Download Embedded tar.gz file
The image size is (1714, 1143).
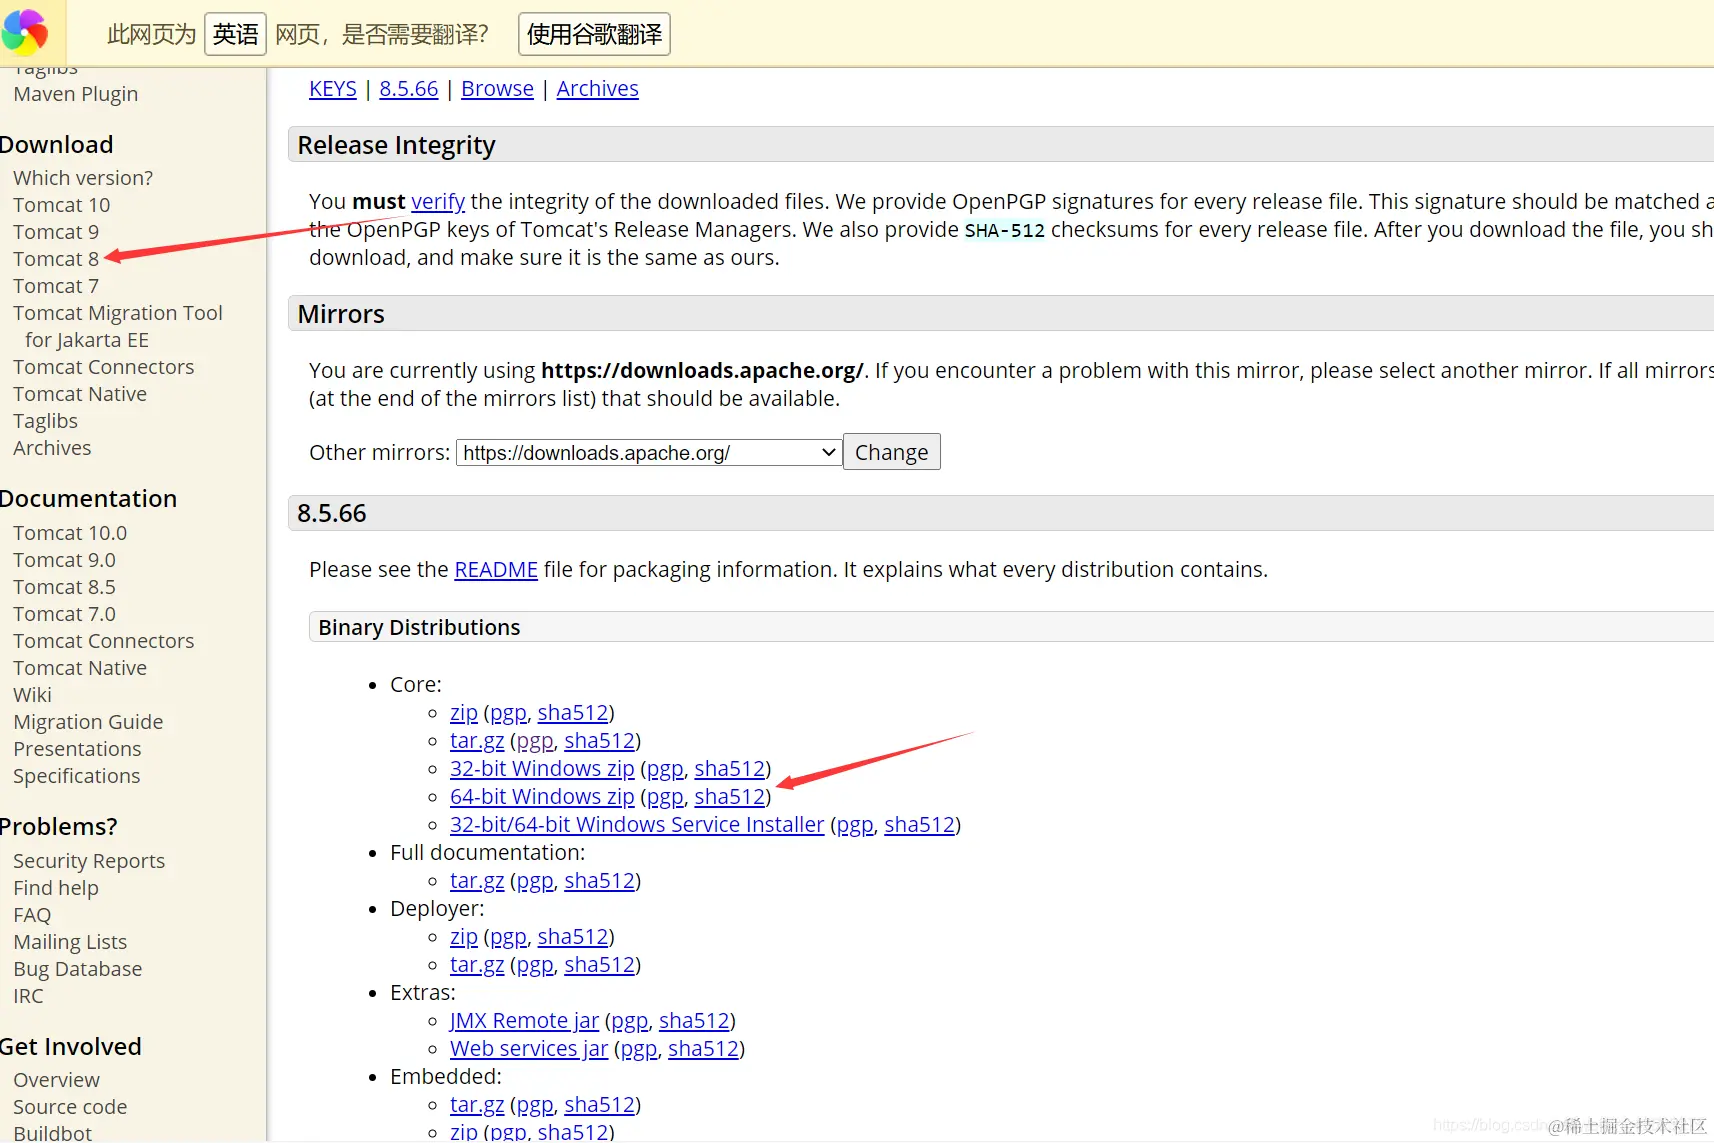click(477, 1105)
